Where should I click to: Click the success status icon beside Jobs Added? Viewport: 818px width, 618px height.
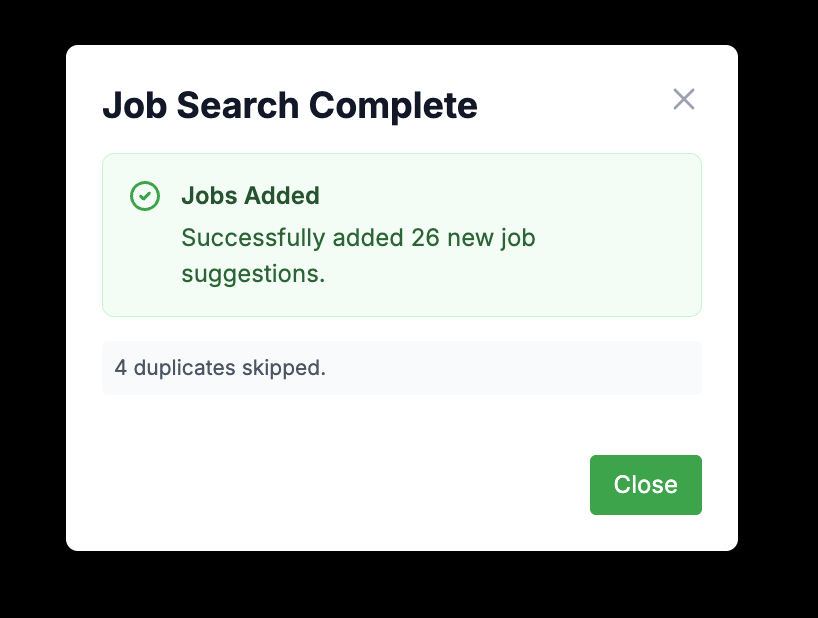click(145, 197)
